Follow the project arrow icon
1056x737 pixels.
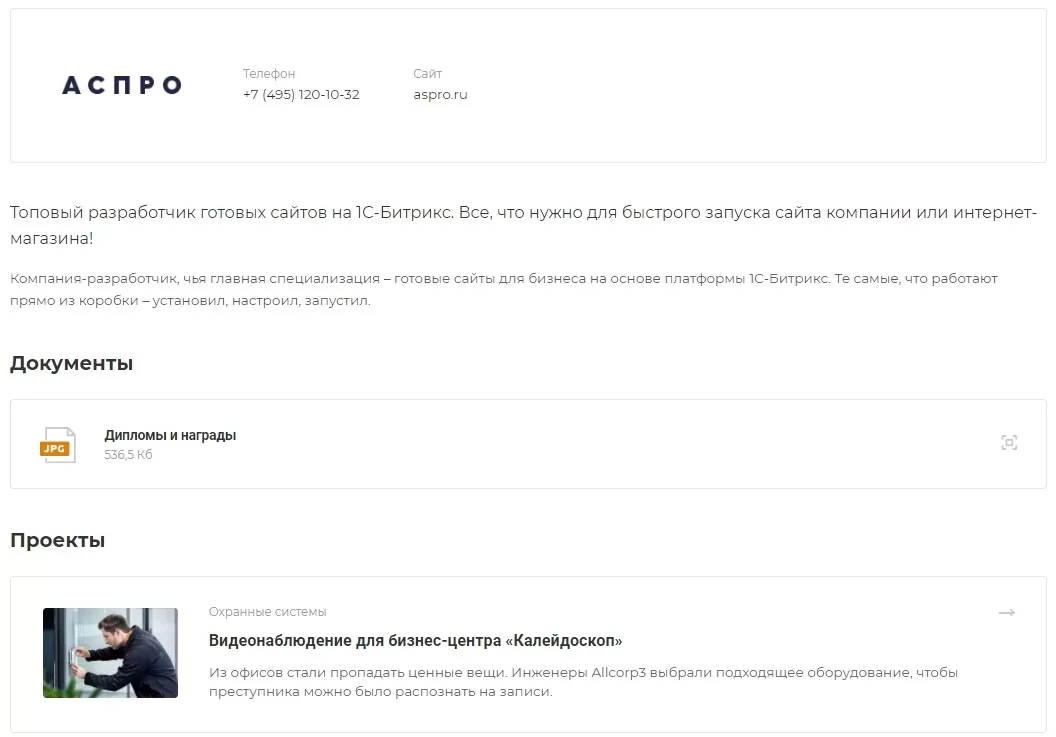click(x=1006, y=612)
